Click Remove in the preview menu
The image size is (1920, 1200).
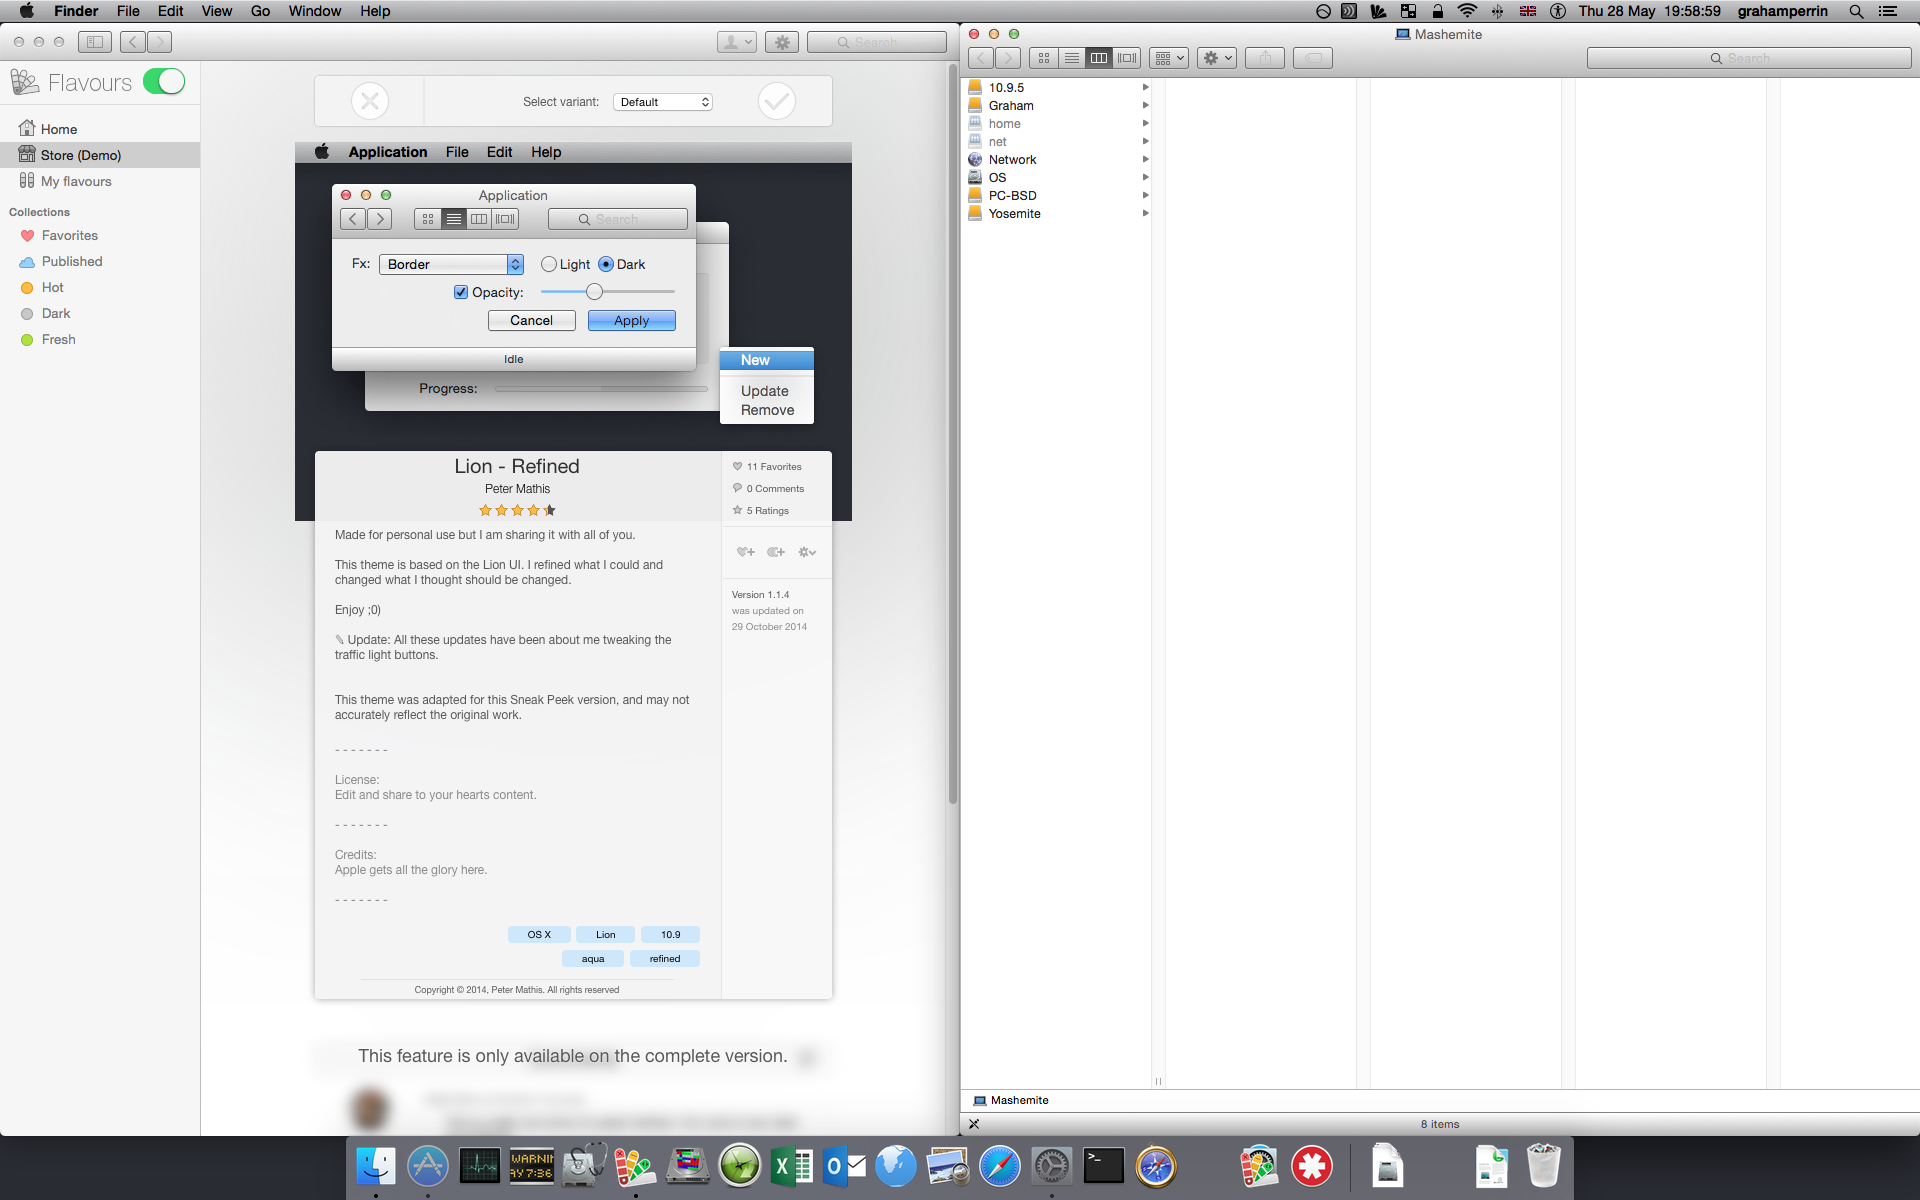[767, 410]
